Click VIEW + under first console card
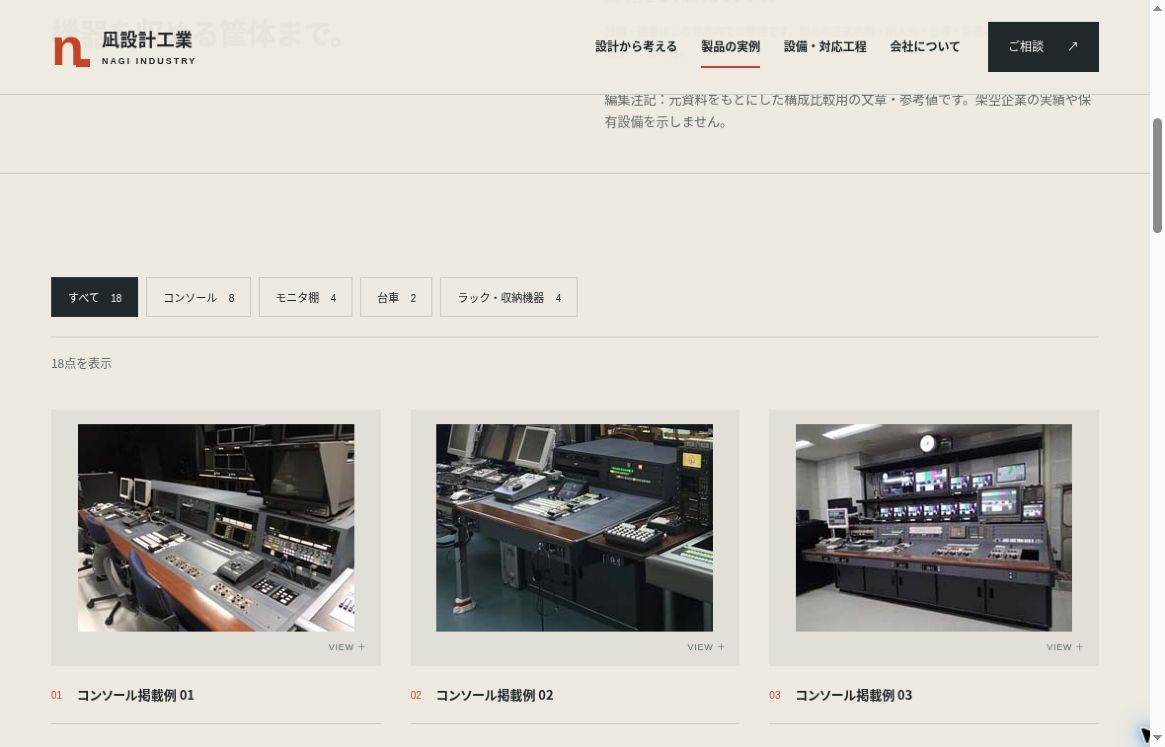This screenshot has height=747, width=1165. click(x=347, y=647)
